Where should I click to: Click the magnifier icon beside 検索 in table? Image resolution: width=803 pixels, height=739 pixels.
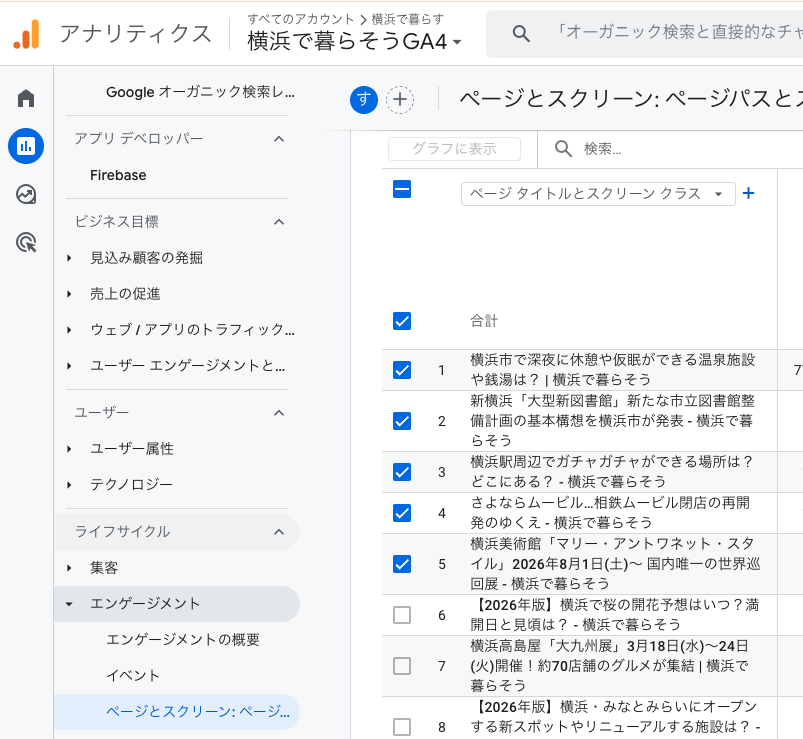tap(564, 148)
